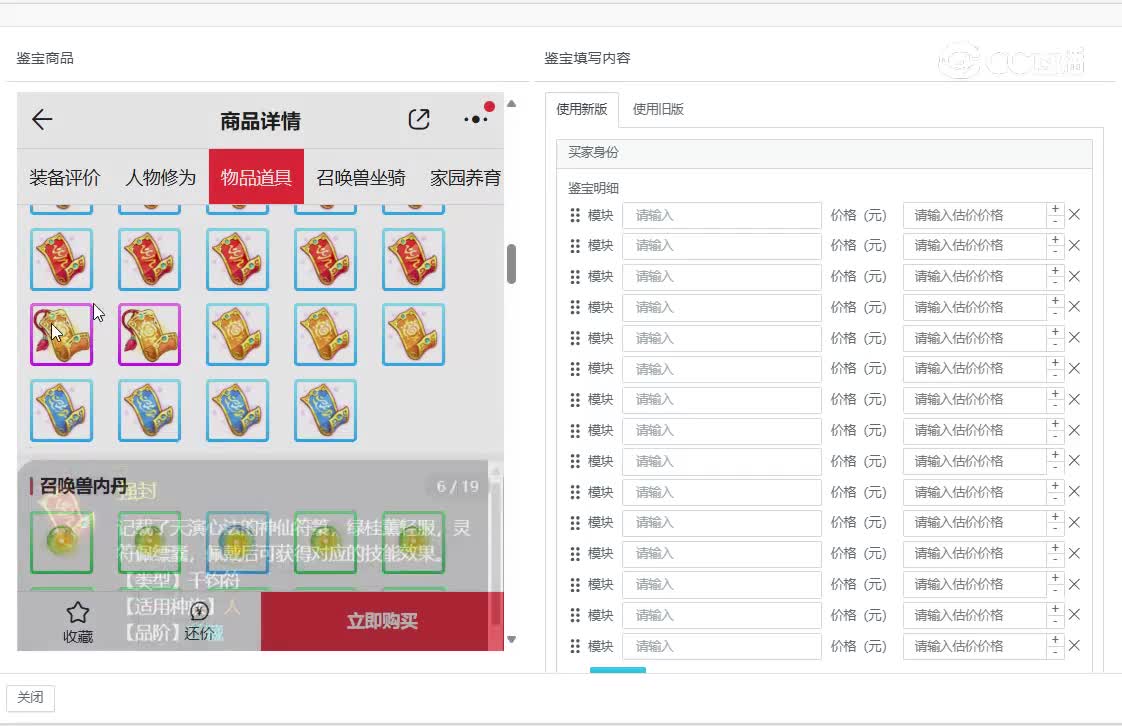Select the 使用新版 tab
1122x726 pixels.
pyautogui.click(x=582, y=109)
